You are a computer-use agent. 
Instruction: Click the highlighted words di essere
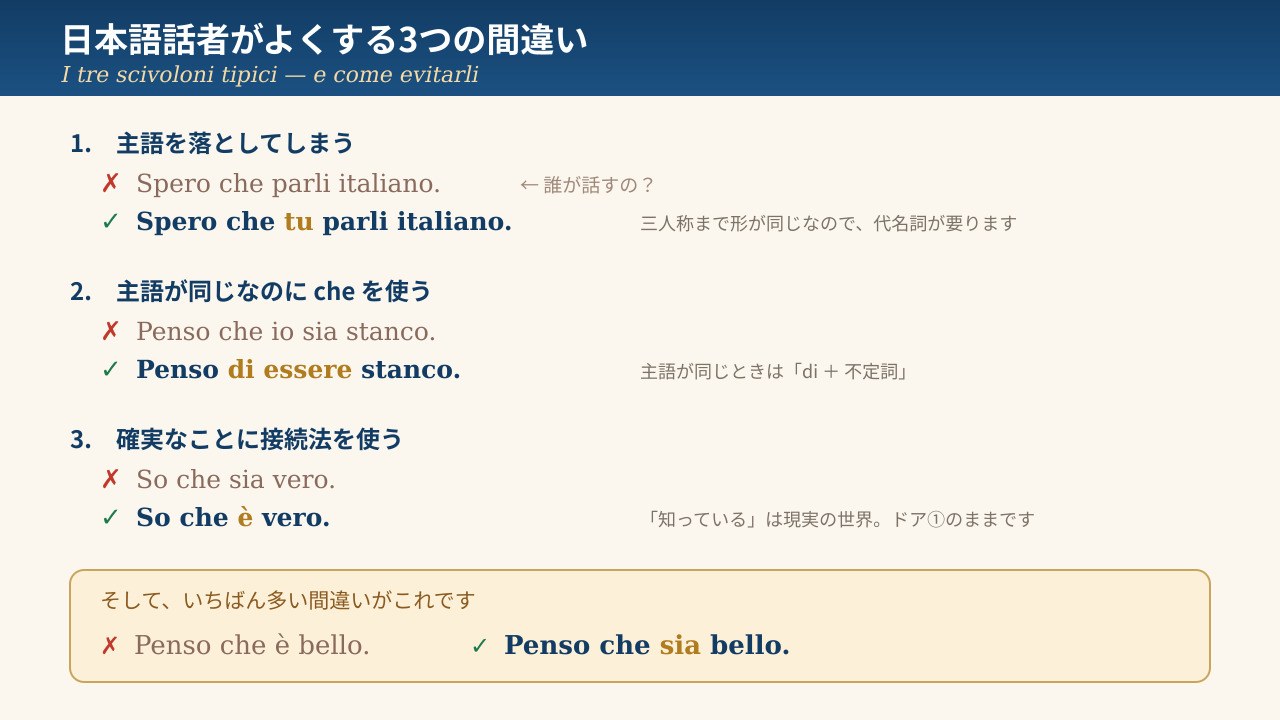click(290, 370)
